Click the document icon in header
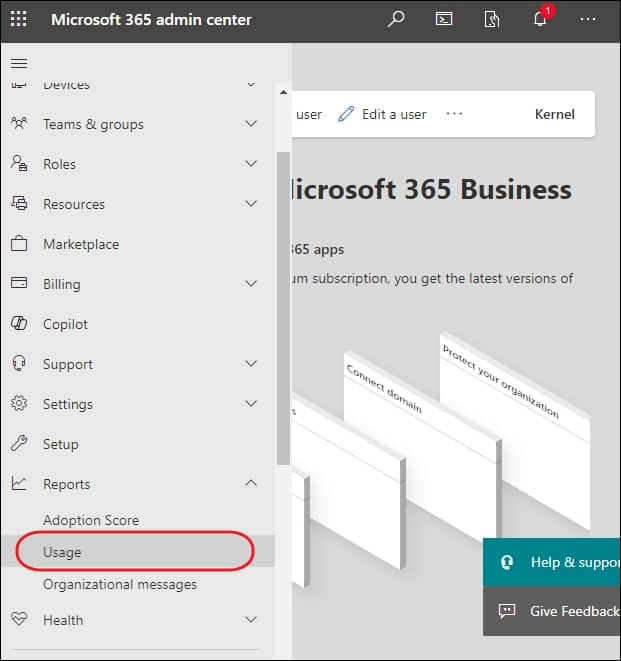This screenshot has height=661, width=621. (492, 19)
